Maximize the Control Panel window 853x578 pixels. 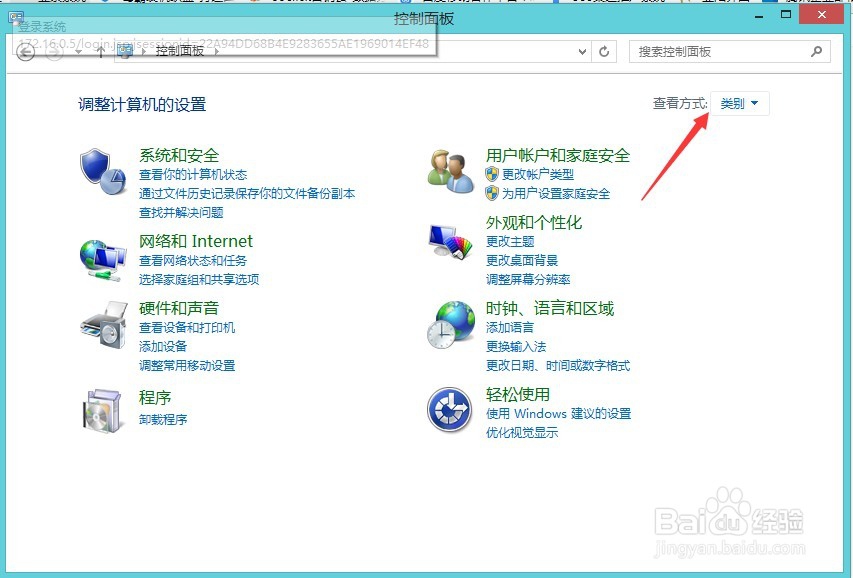(786, 15)
